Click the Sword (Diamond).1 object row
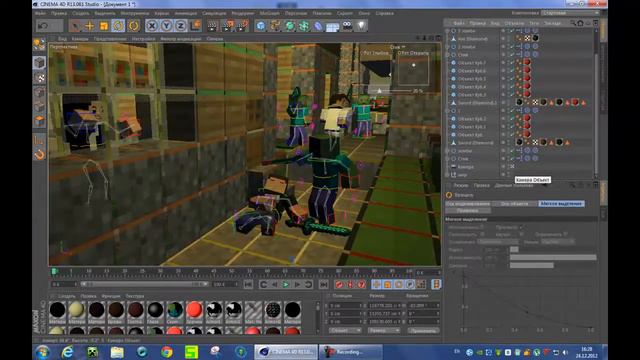The image size is (640, 360). click(477, 103)
